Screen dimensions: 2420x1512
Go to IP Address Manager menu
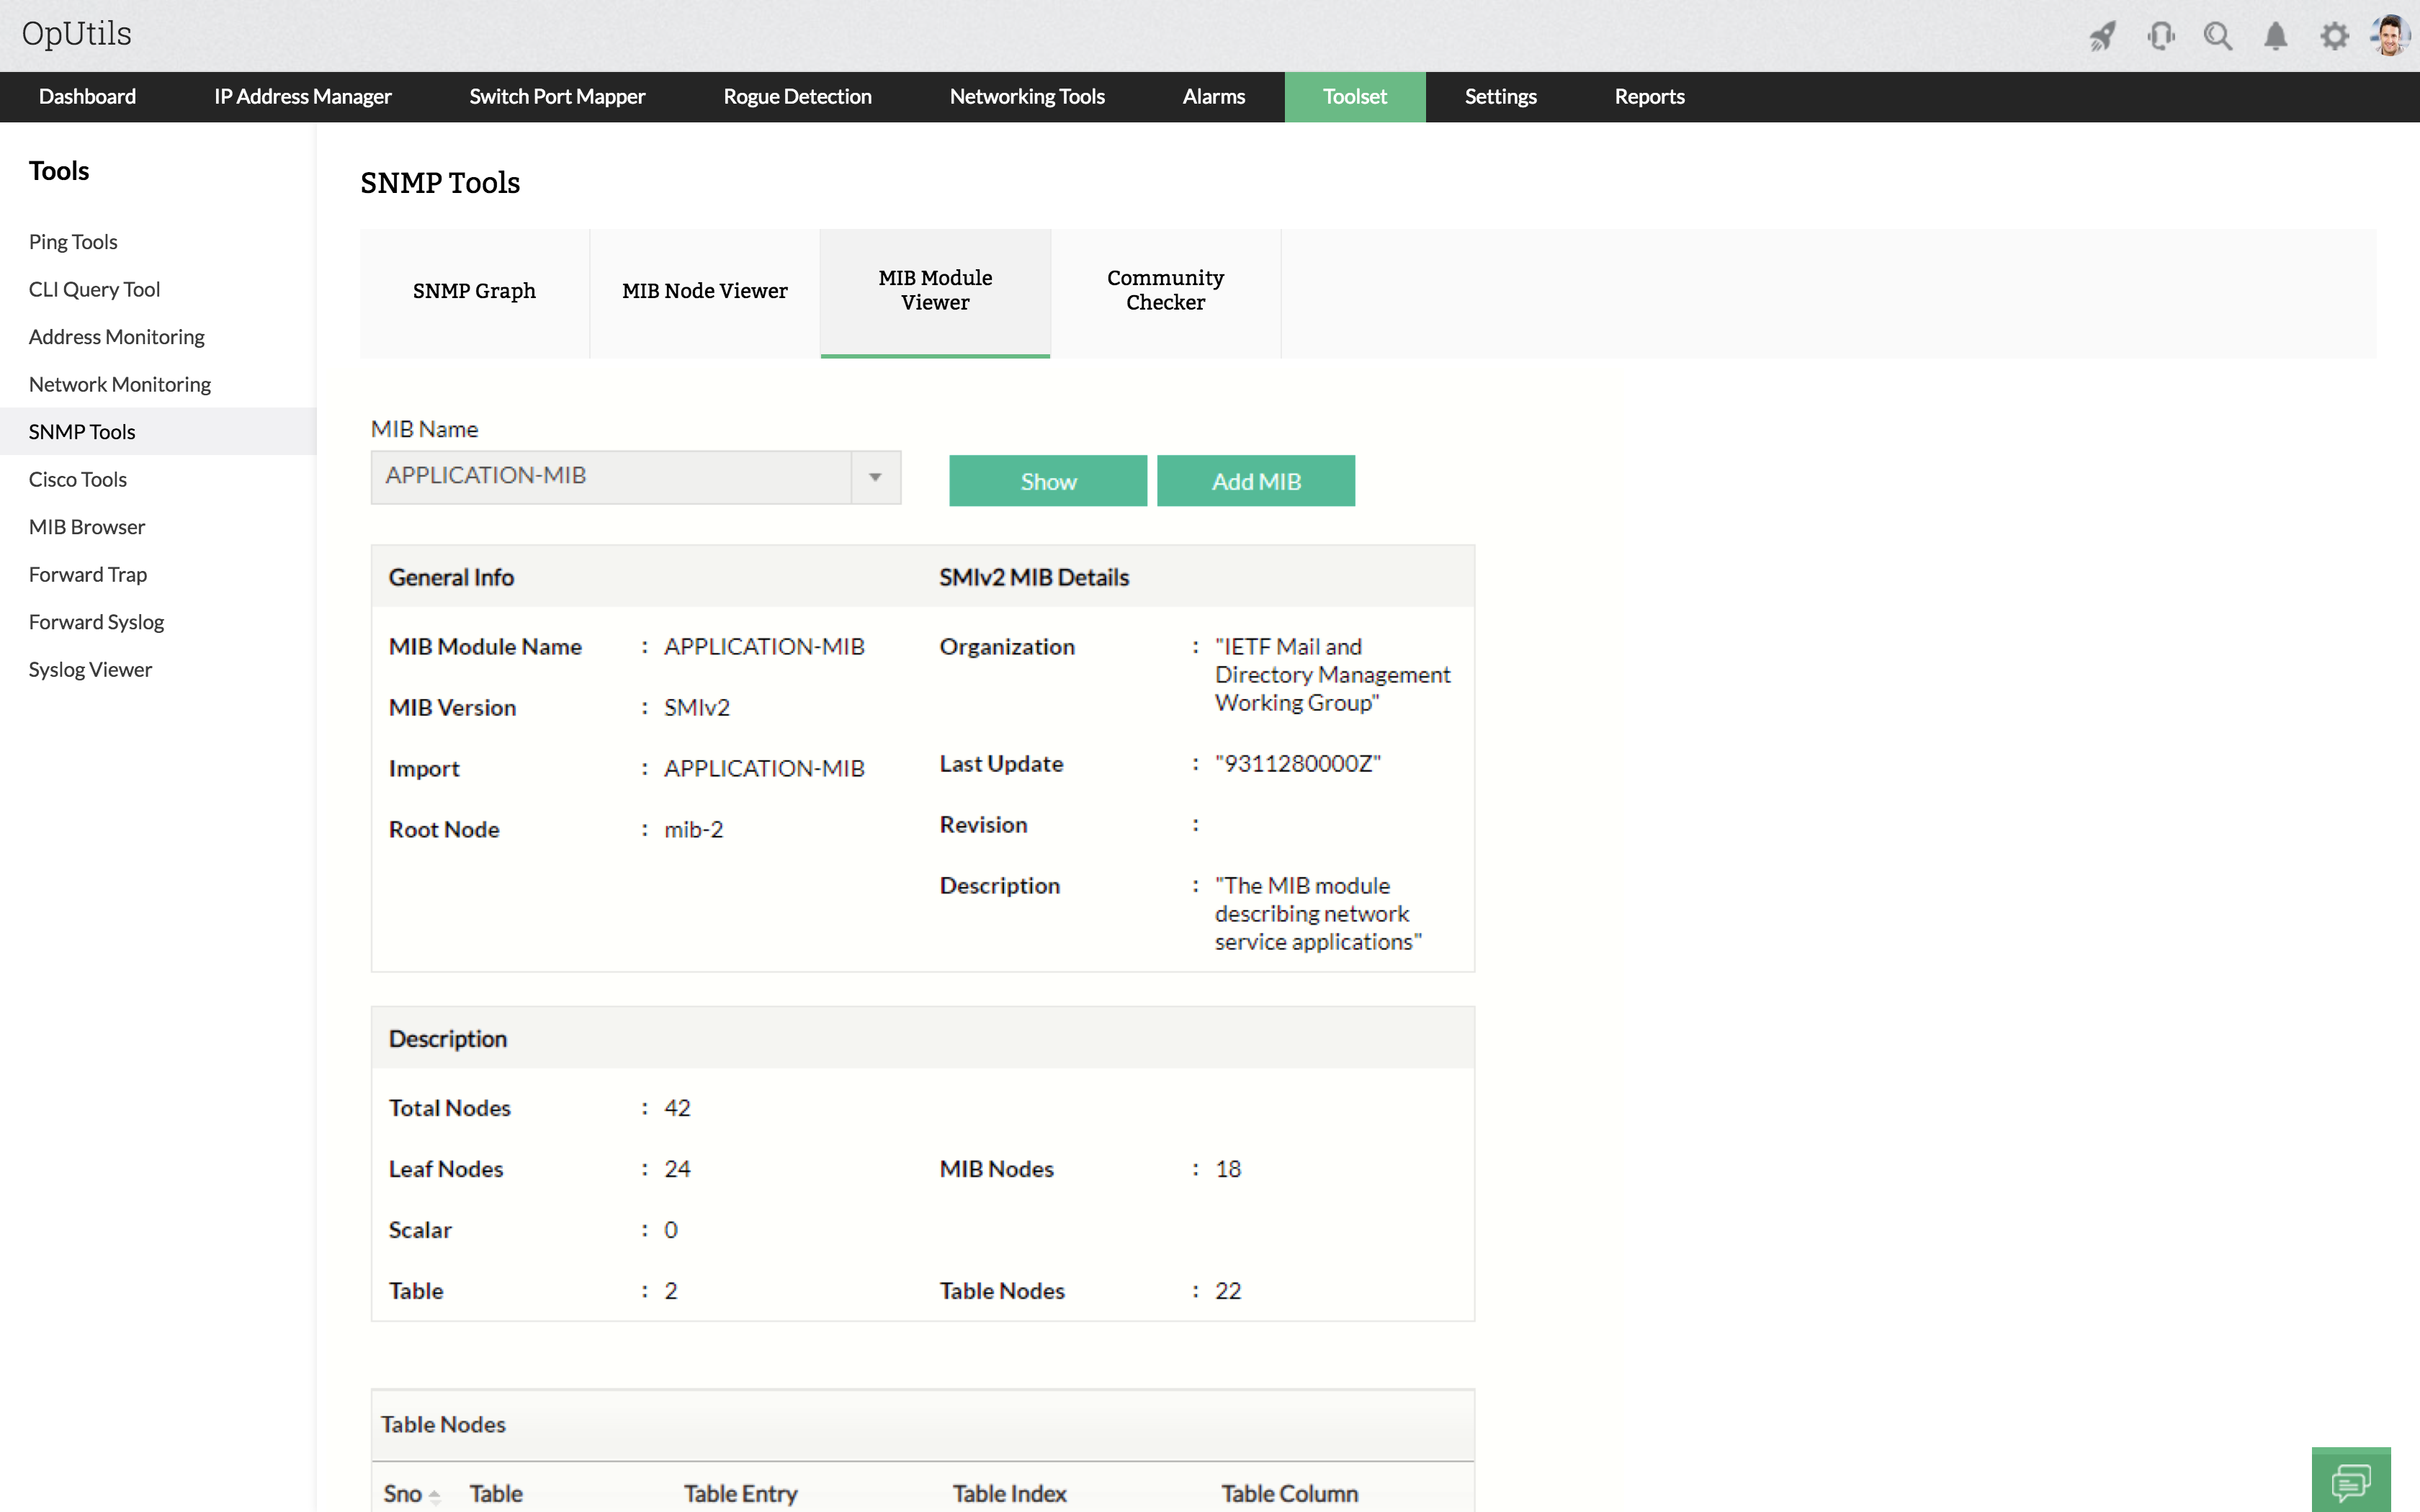coord(302,97)
